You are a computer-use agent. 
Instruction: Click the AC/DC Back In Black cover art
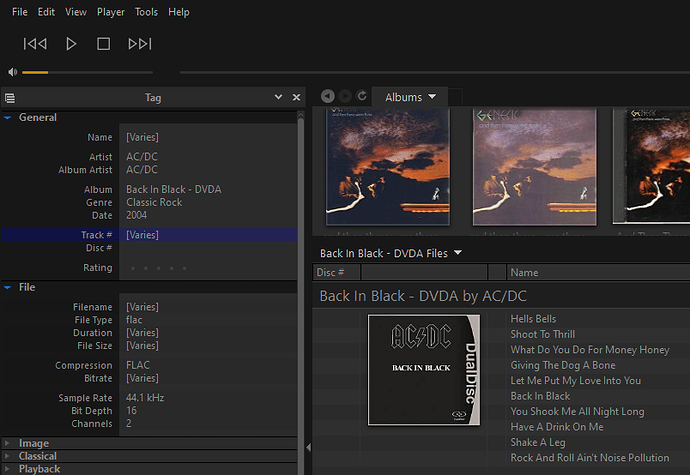pos(424,370)
